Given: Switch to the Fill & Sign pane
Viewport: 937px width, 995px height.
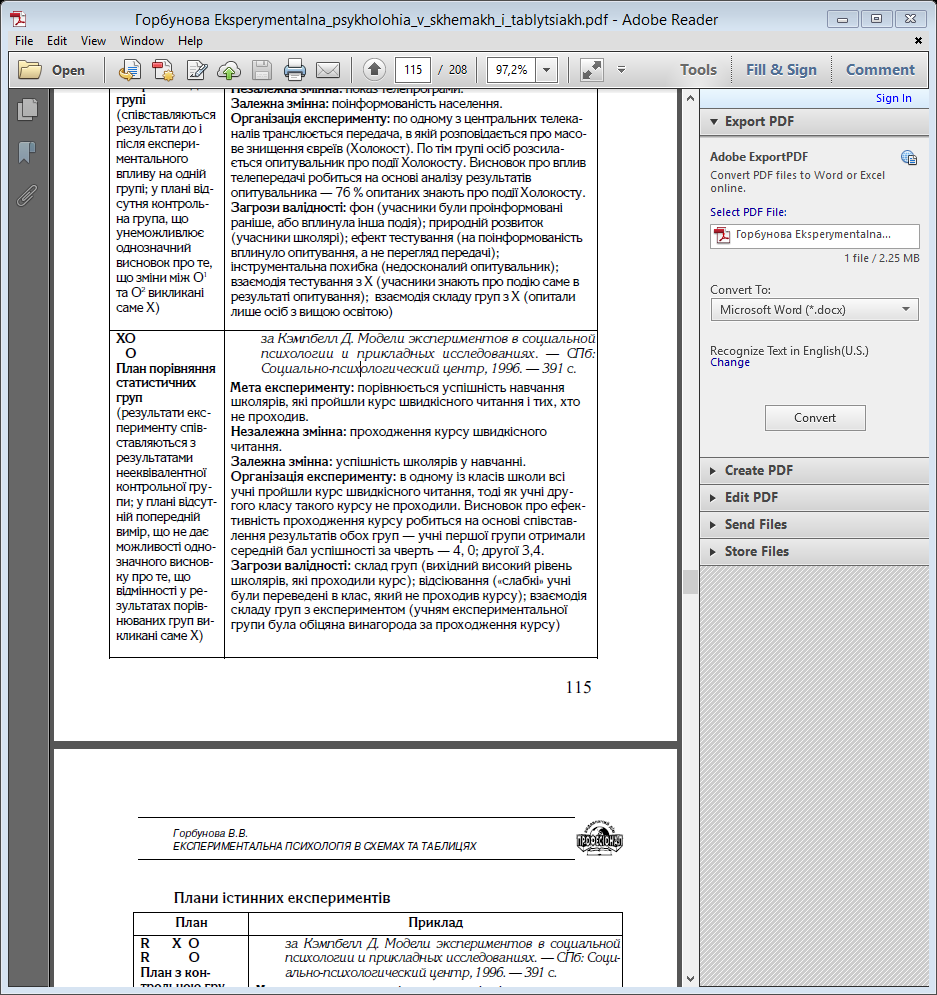Looking at the screenshot, I should tap(781, 70).
